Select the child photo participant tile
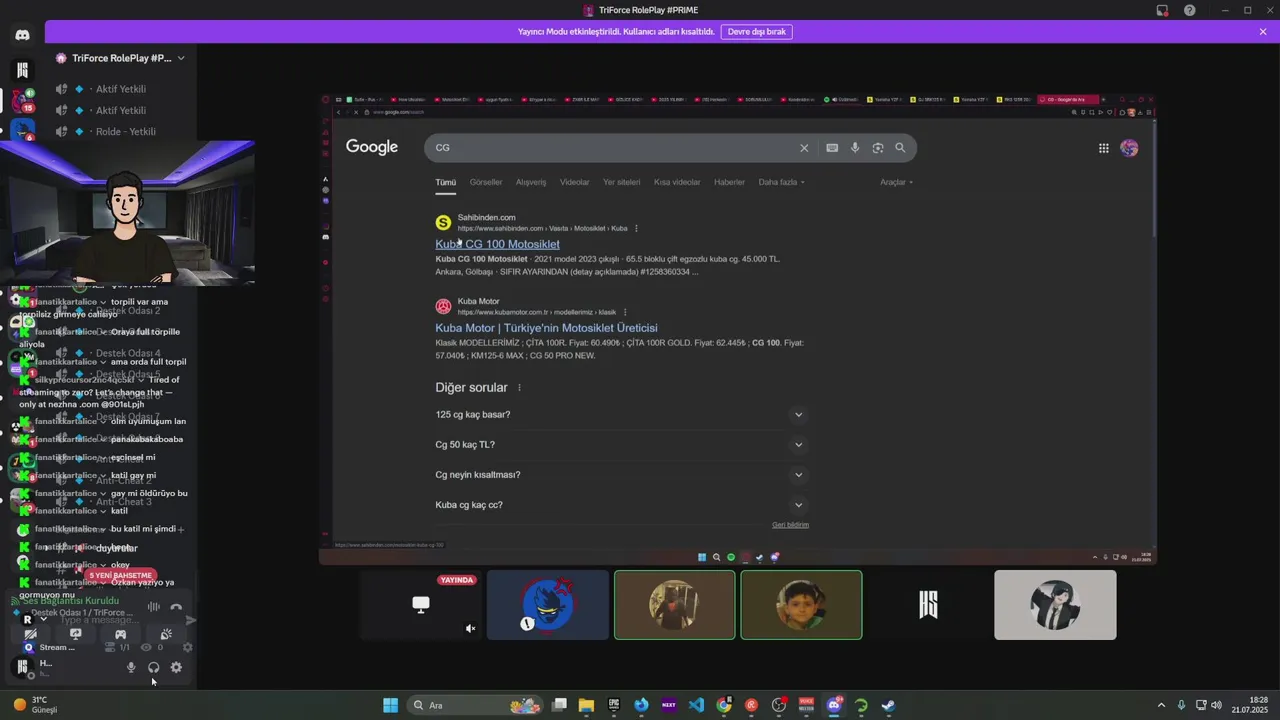The height and width of the screenshot is (720, 1280). point(801,605)
